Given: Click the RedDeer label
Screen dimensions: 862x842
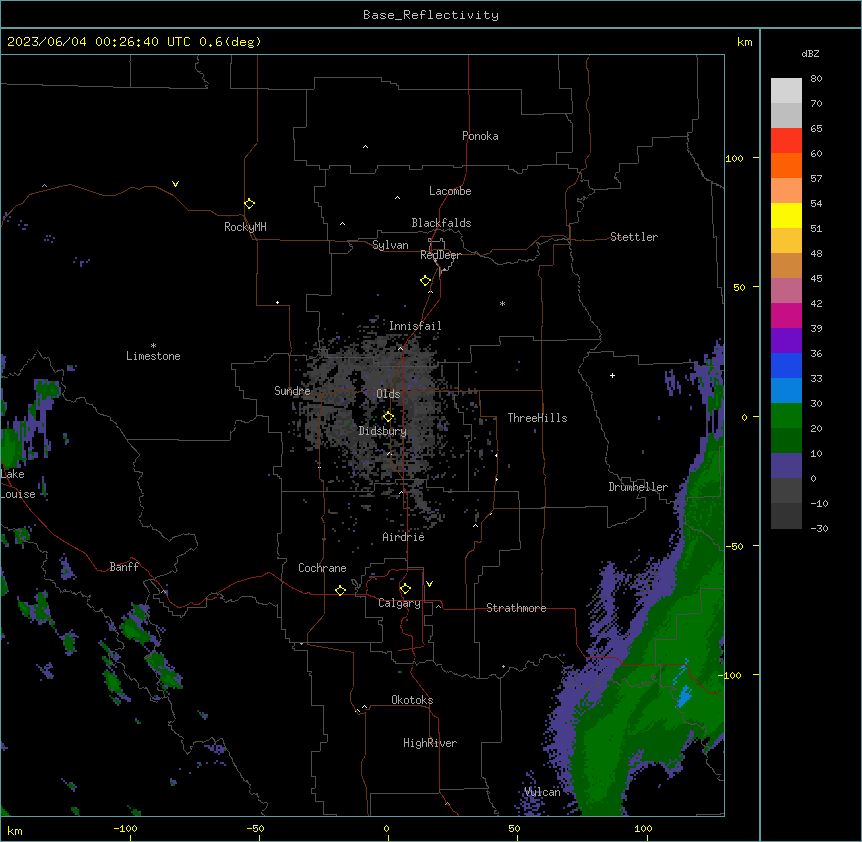Looking at the screenshot, I should tap(440, 255).
